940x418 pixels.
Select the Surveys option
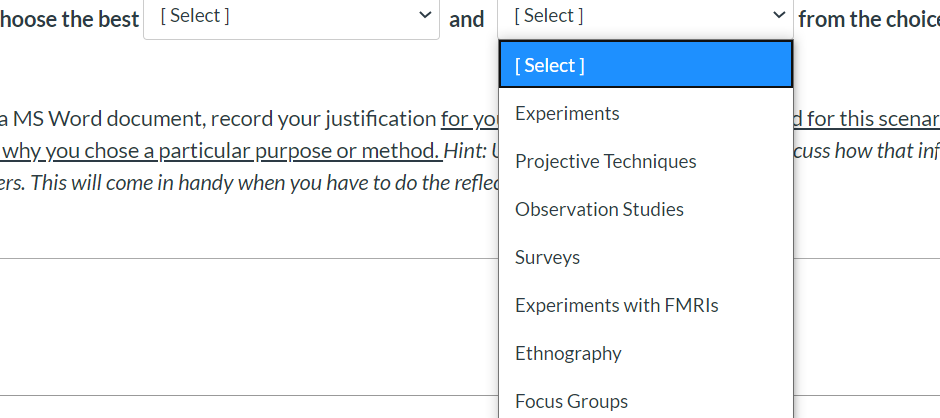point(547,257)
